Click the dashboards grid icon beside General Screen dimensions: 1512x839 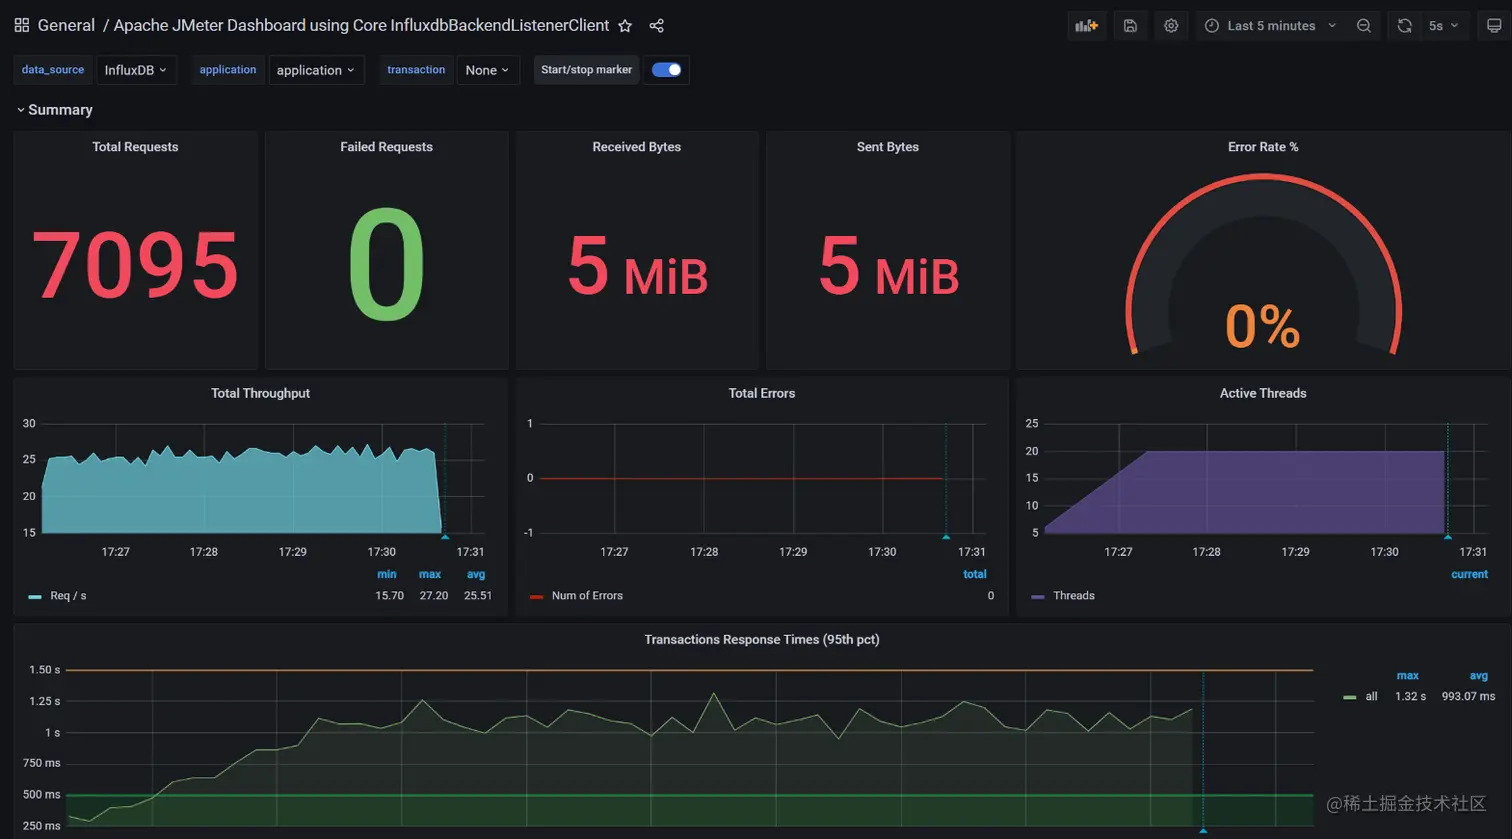(x=22, y=26)
